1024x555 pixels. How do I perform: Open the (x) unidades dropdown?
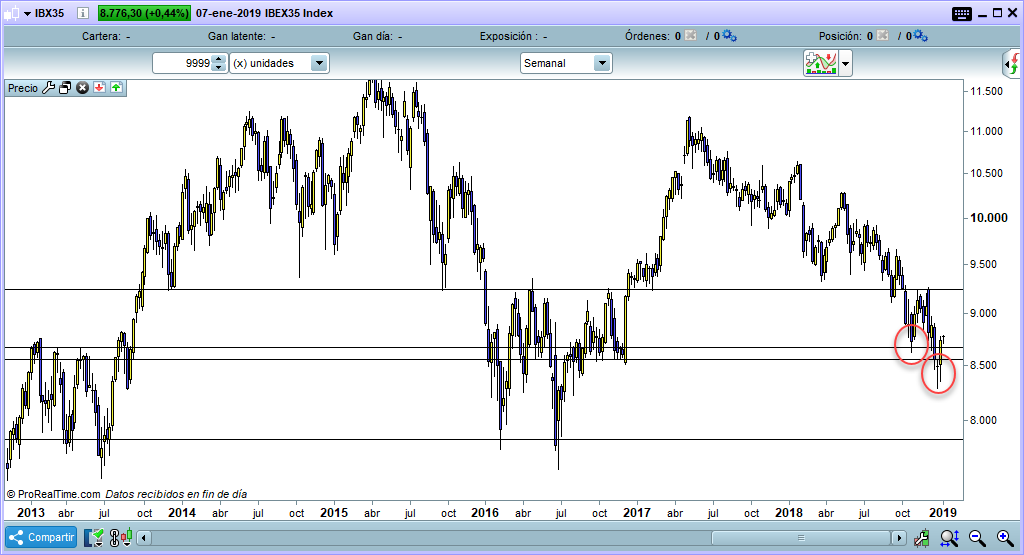pos(319,63)
